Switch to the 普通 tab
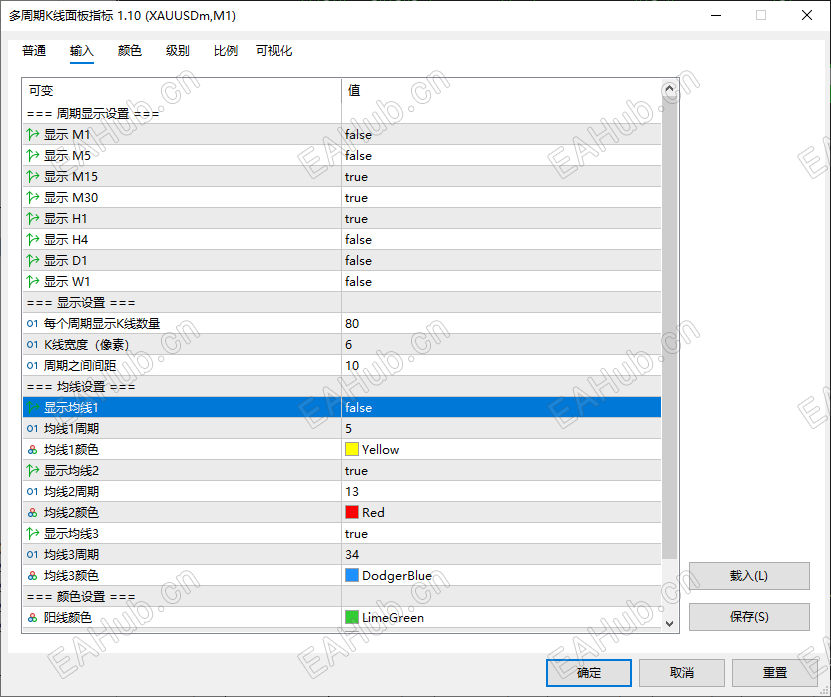The width and height of the screenshot is (831, 697). (x=34, y=51)
